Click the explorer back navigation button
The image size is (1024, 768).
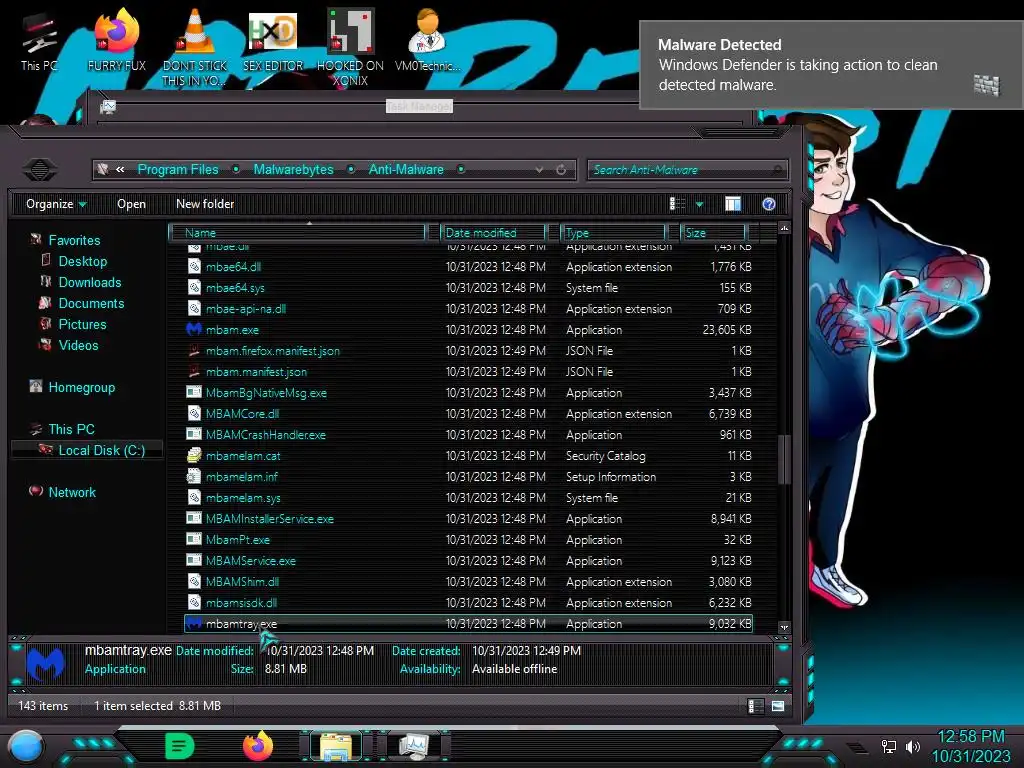pos(40,170)
